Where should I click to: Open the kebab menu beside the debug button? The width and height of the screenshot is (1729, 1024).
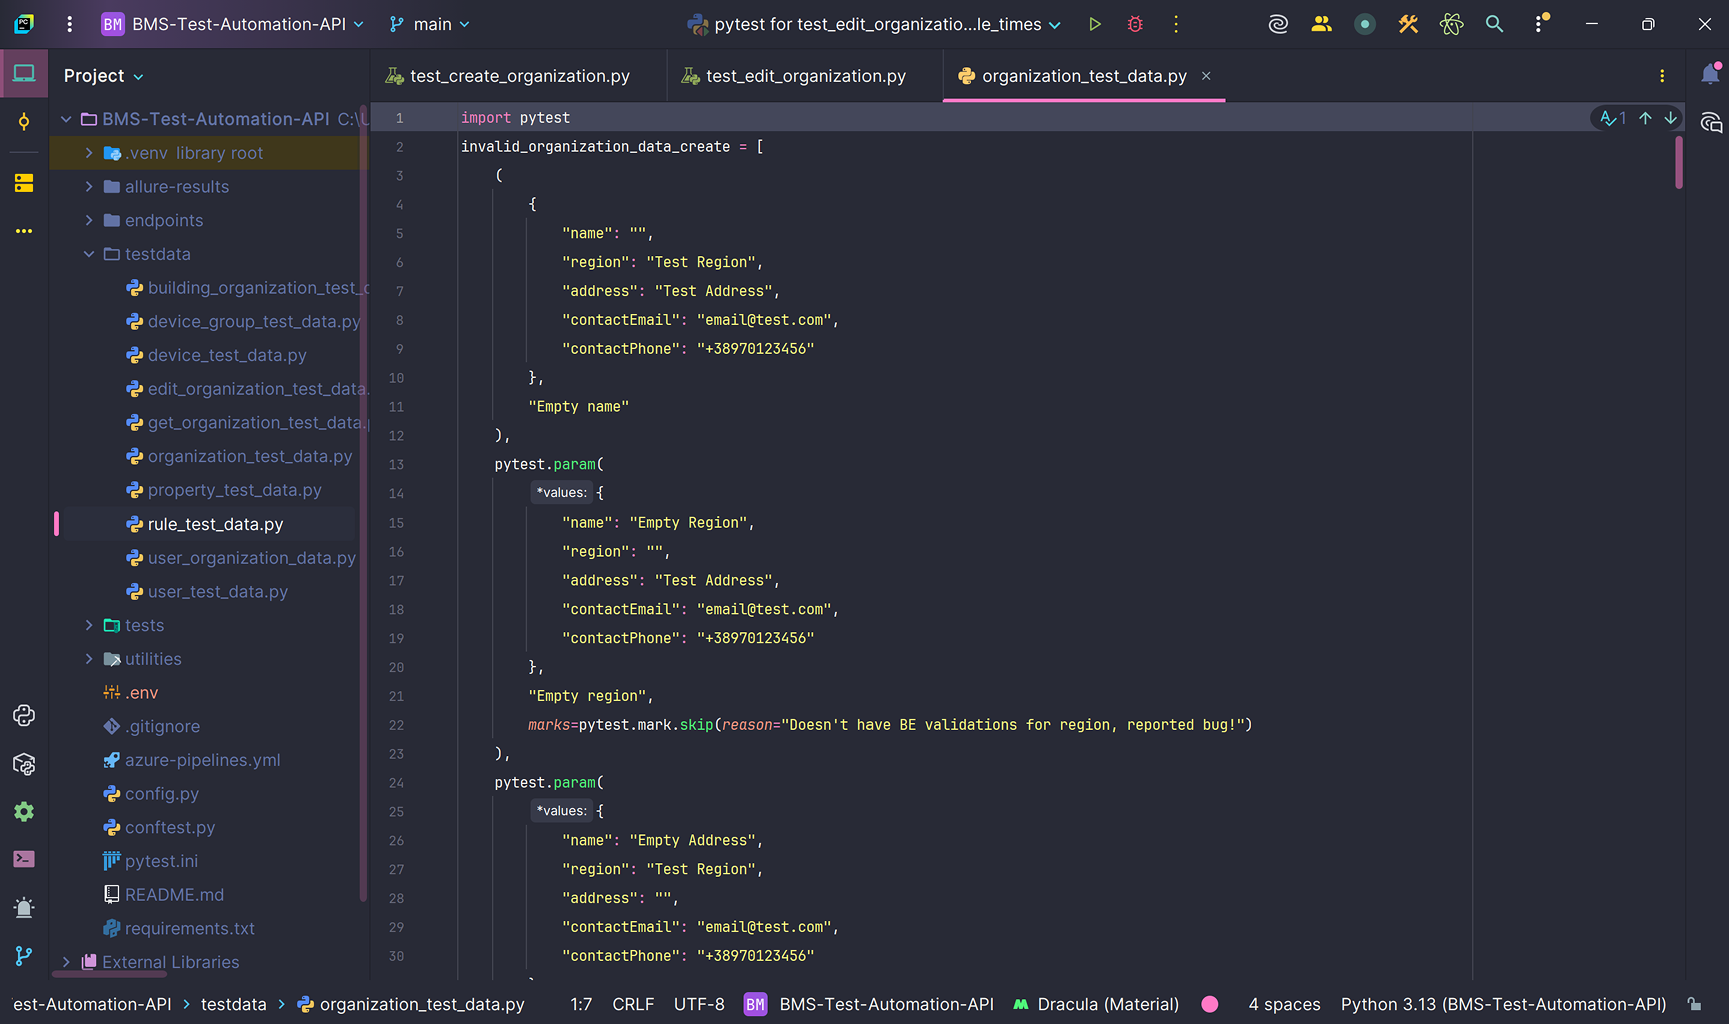[x=1175, y=23]
